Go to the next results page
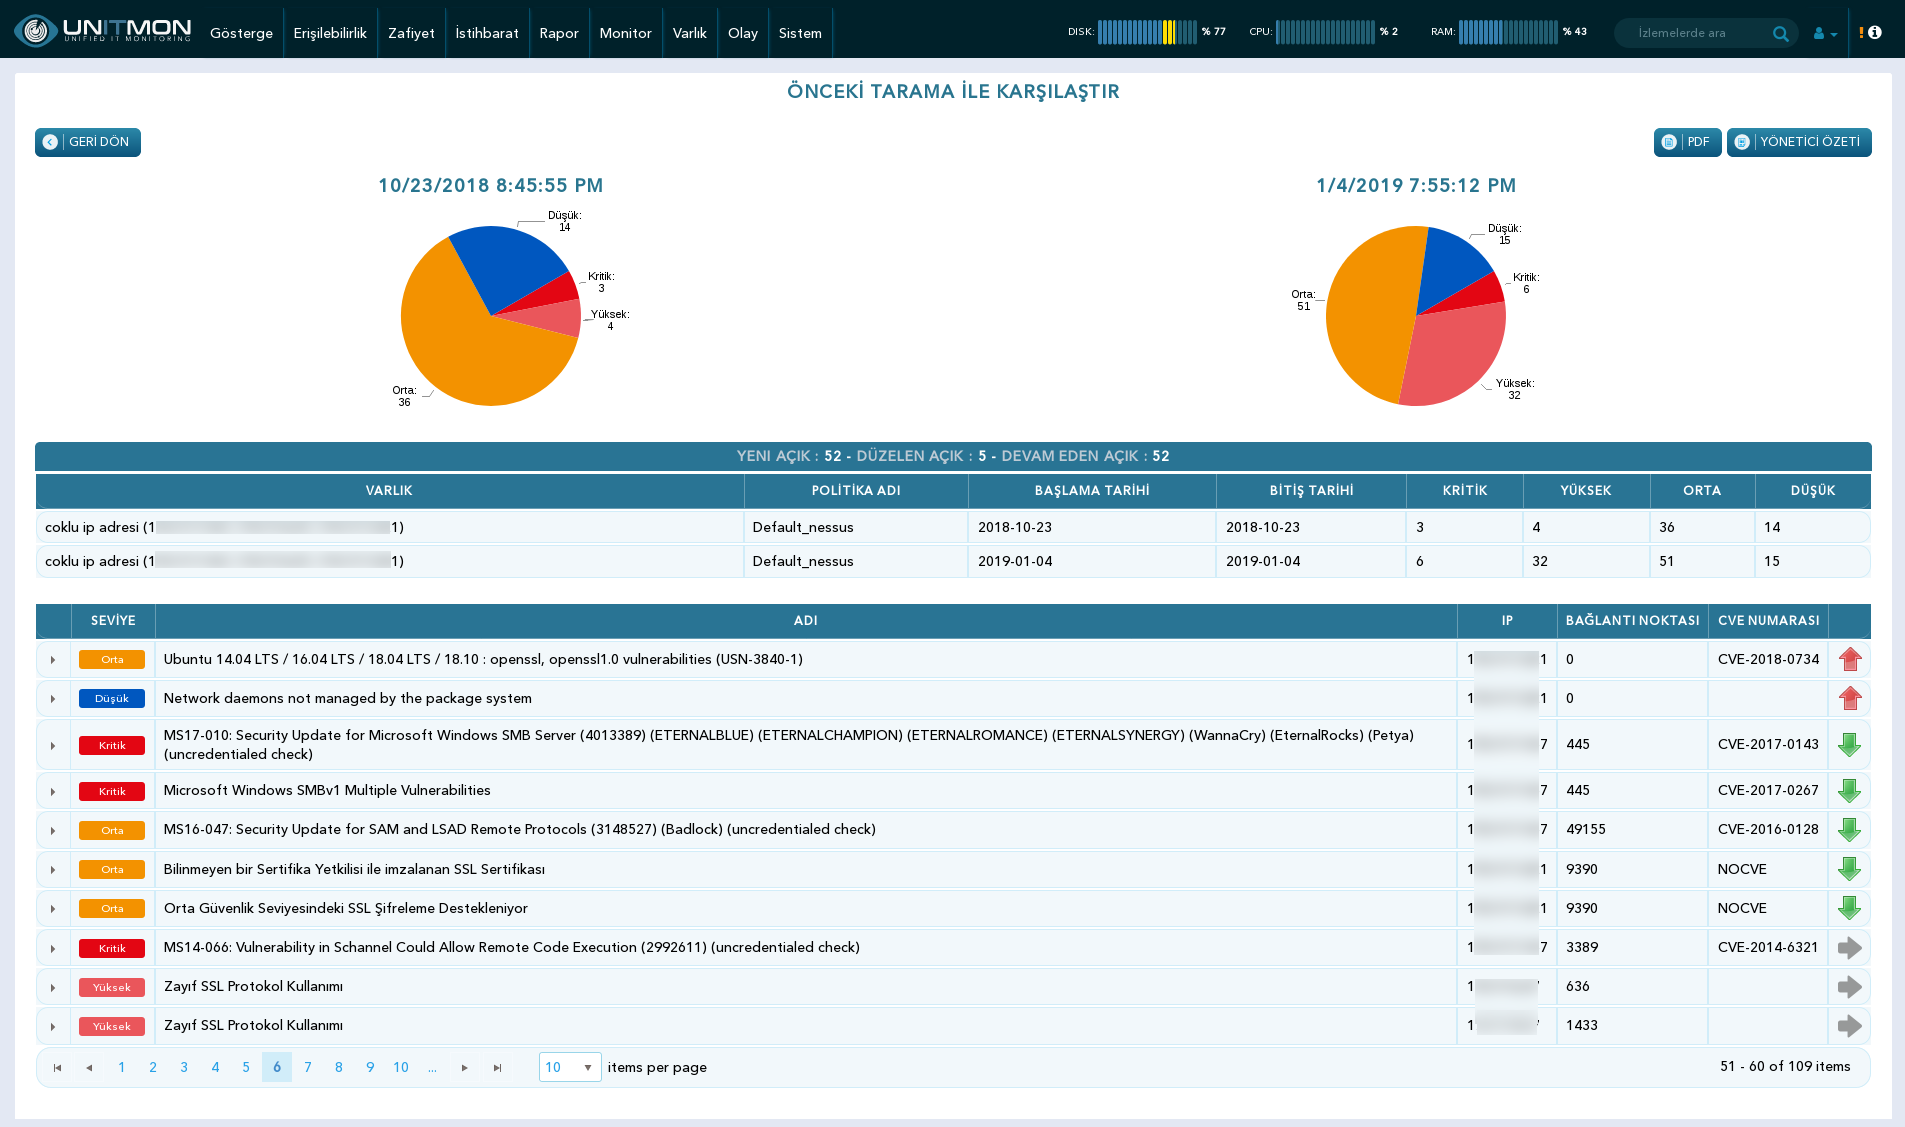Screen dimensions: 1905x1127 coord(465,1067)
